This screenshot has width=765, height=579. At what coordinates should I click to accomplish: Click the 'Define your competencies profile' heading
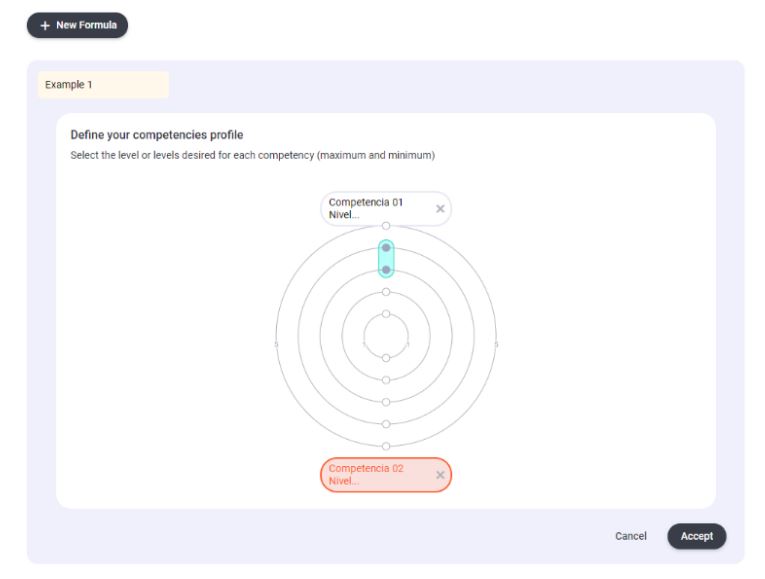click(157, 134)
